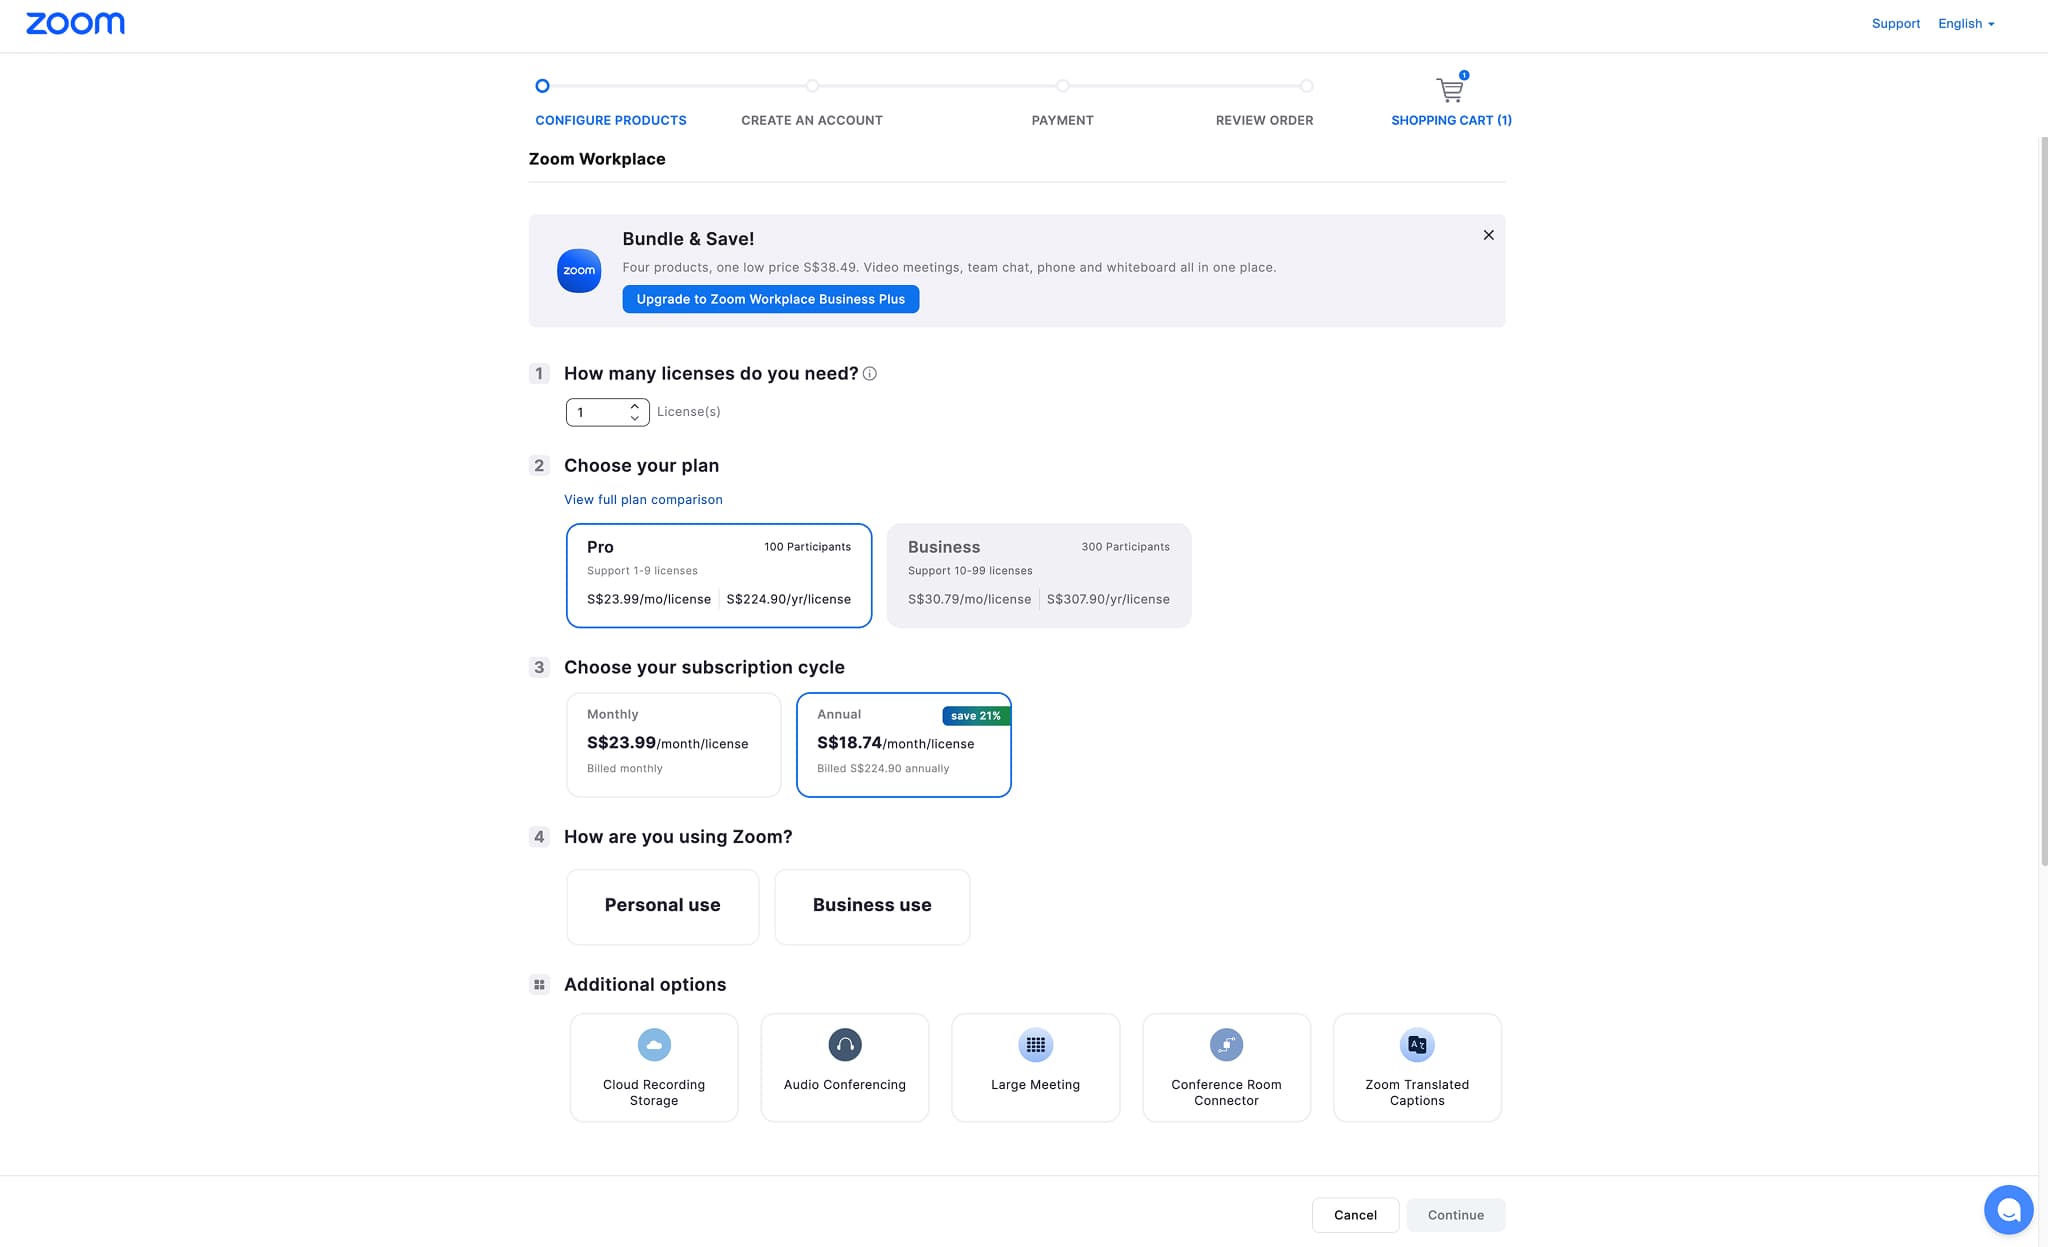The image size is (2048, 1247).
Task: Choose Personal use for Zoom usage
Action: 662,906
